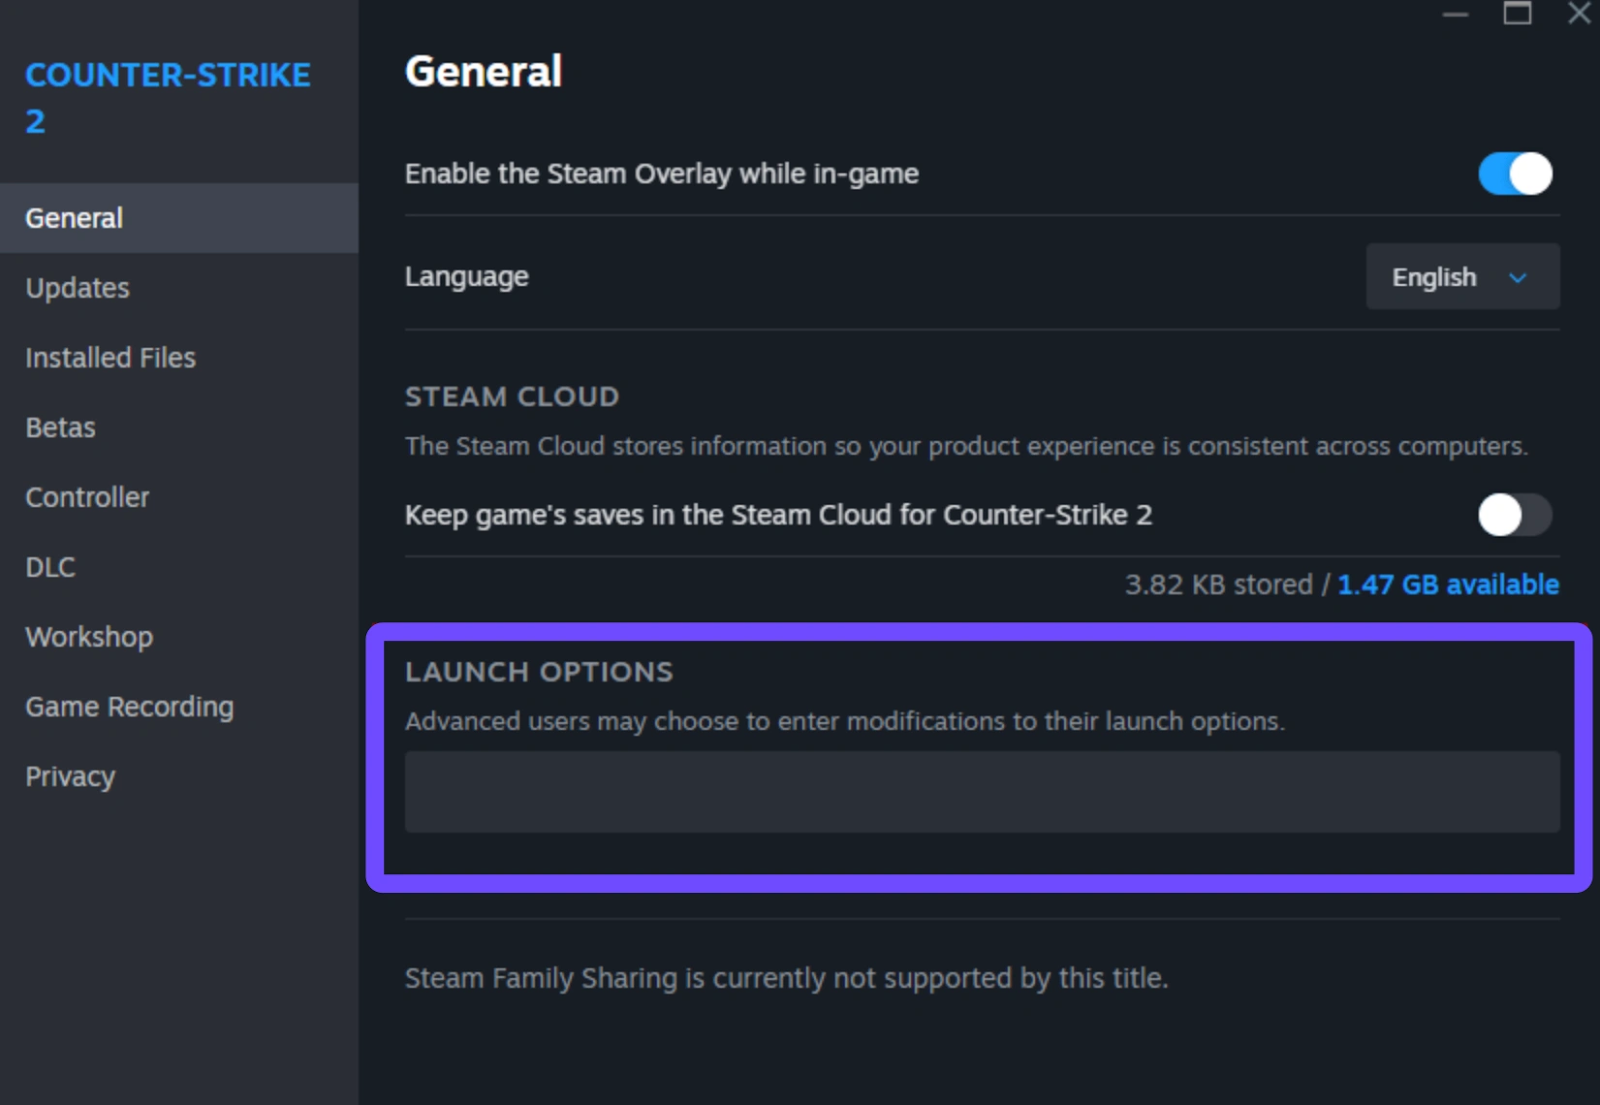Click inside the Launch Options text field
Viewport: 1600px width, 1105px height.
pos(981,792)
